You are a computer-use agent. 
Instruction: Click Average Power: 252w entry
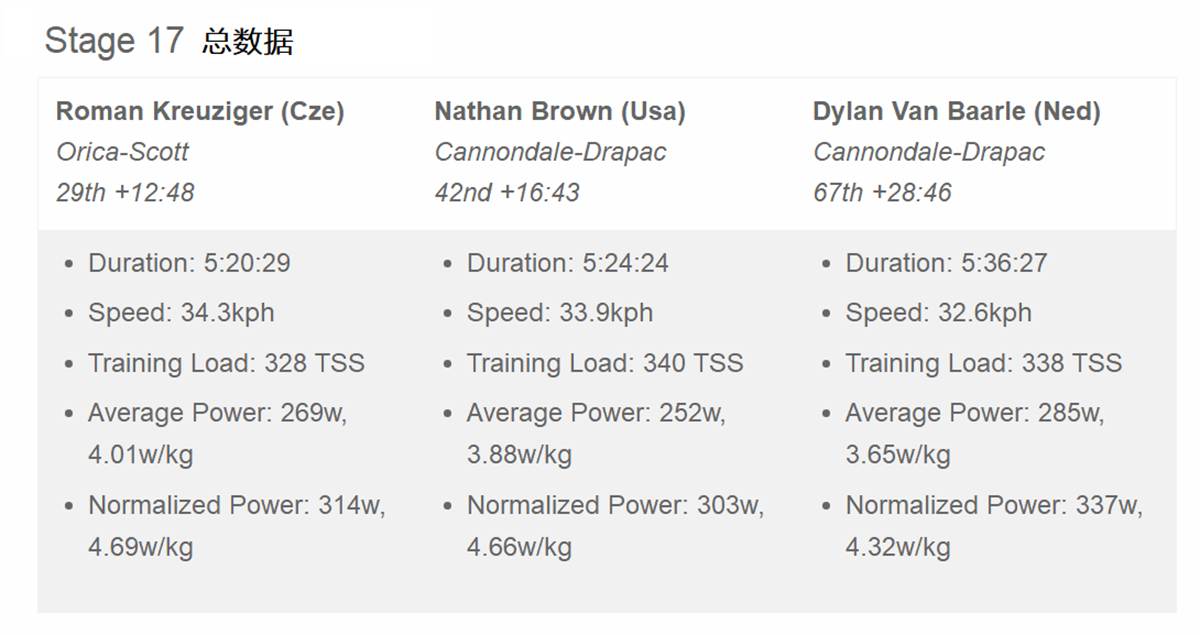click(x=597, y=434)
